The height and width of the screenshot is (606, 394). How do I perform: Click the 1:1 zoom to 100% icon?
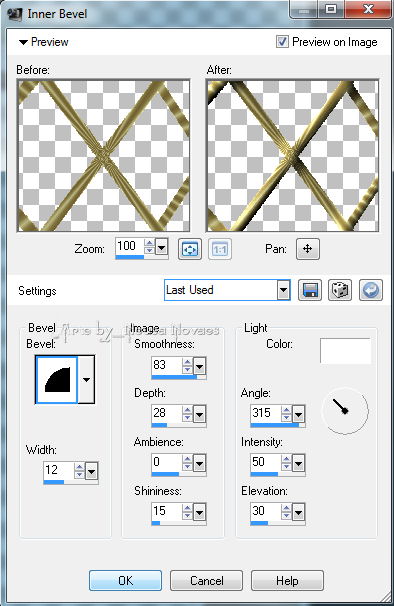pos(220,249)
